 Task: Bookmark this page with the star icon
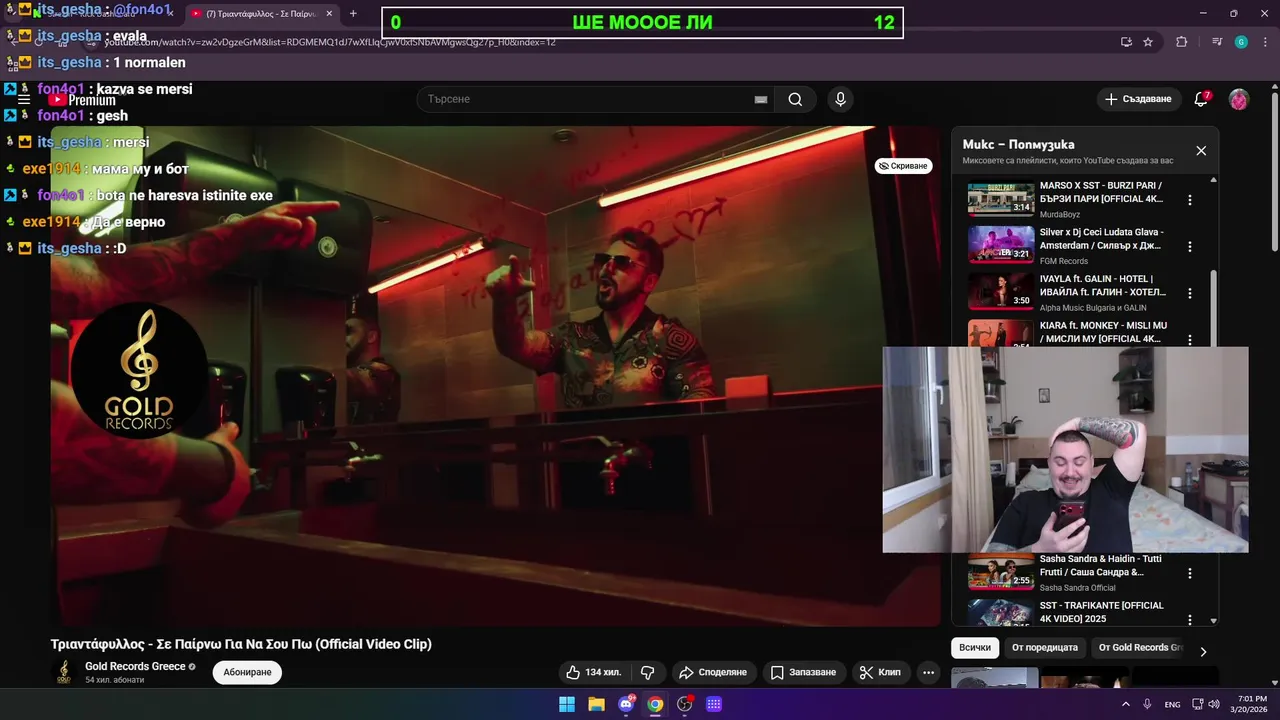click(1148, 42)
